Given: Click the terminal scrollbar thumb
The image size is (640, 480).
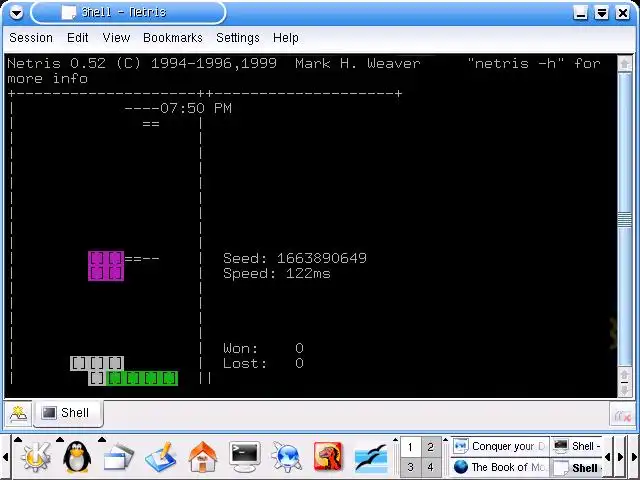Looking at the screenshot, I should [624, 220].
